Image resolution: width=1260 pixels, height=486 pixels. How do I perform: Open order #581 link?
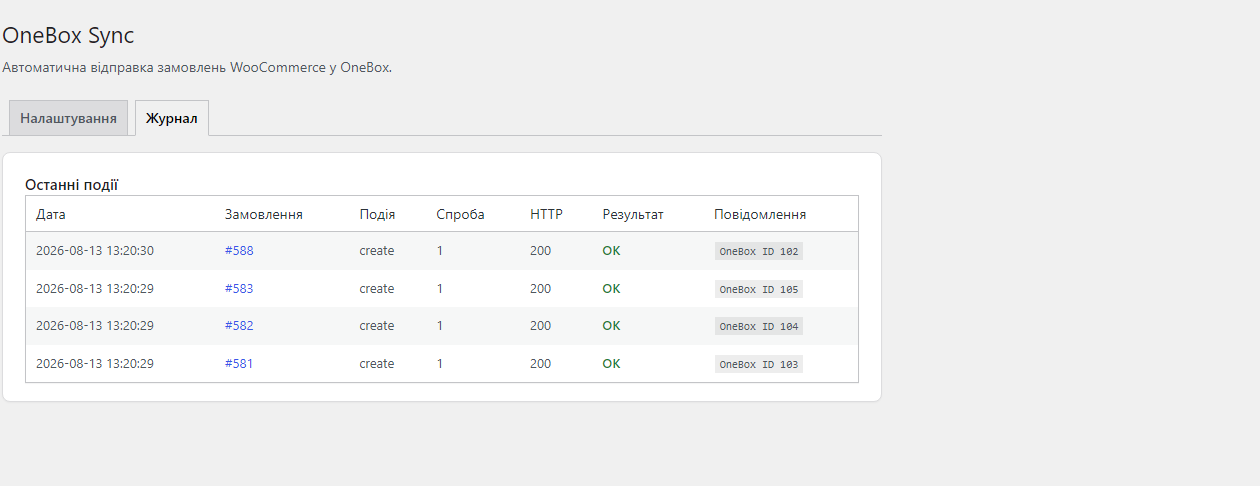pyautogui.click(x=239, y=364)
